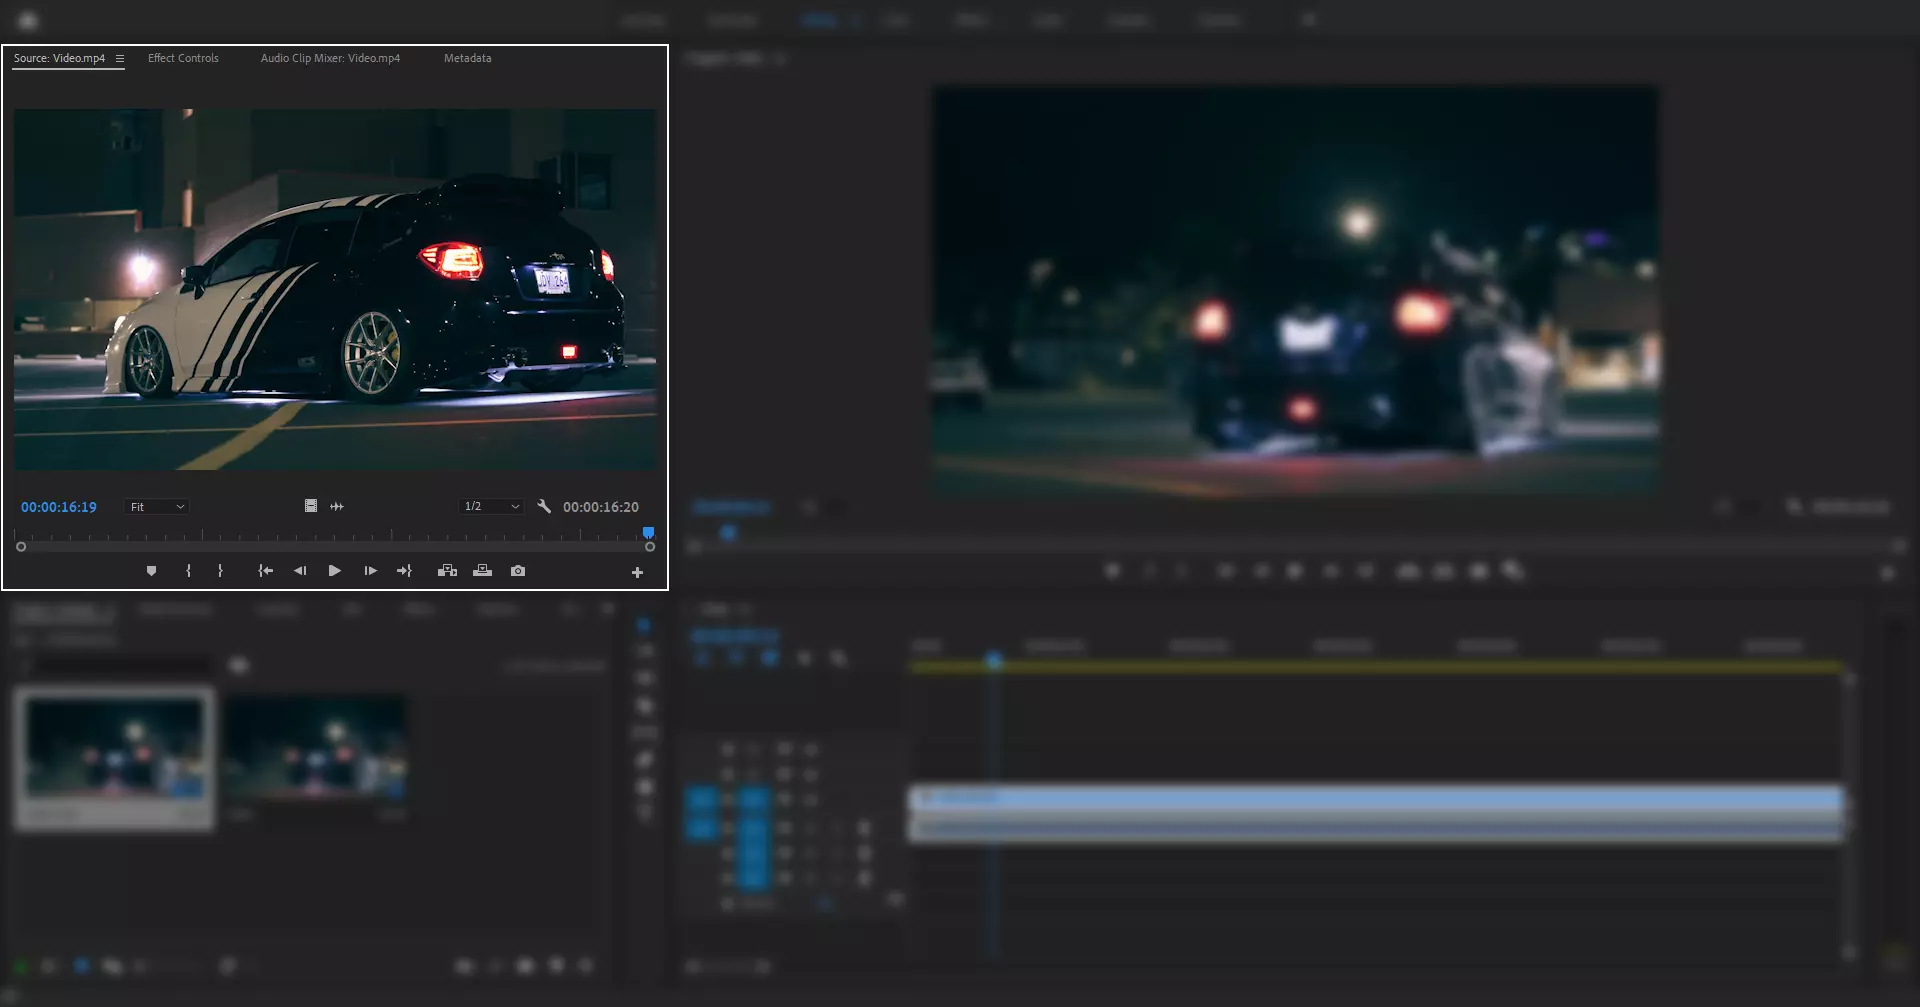Image resolution: width=1920 pixels, height=1007 pixels.
Task: Open Source monitor wrench settings
Action: (x=544, y=506)
